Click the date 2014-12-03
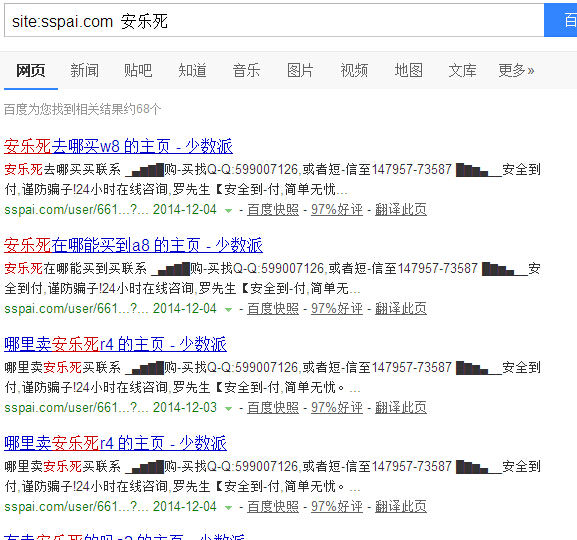 (185, 408)
